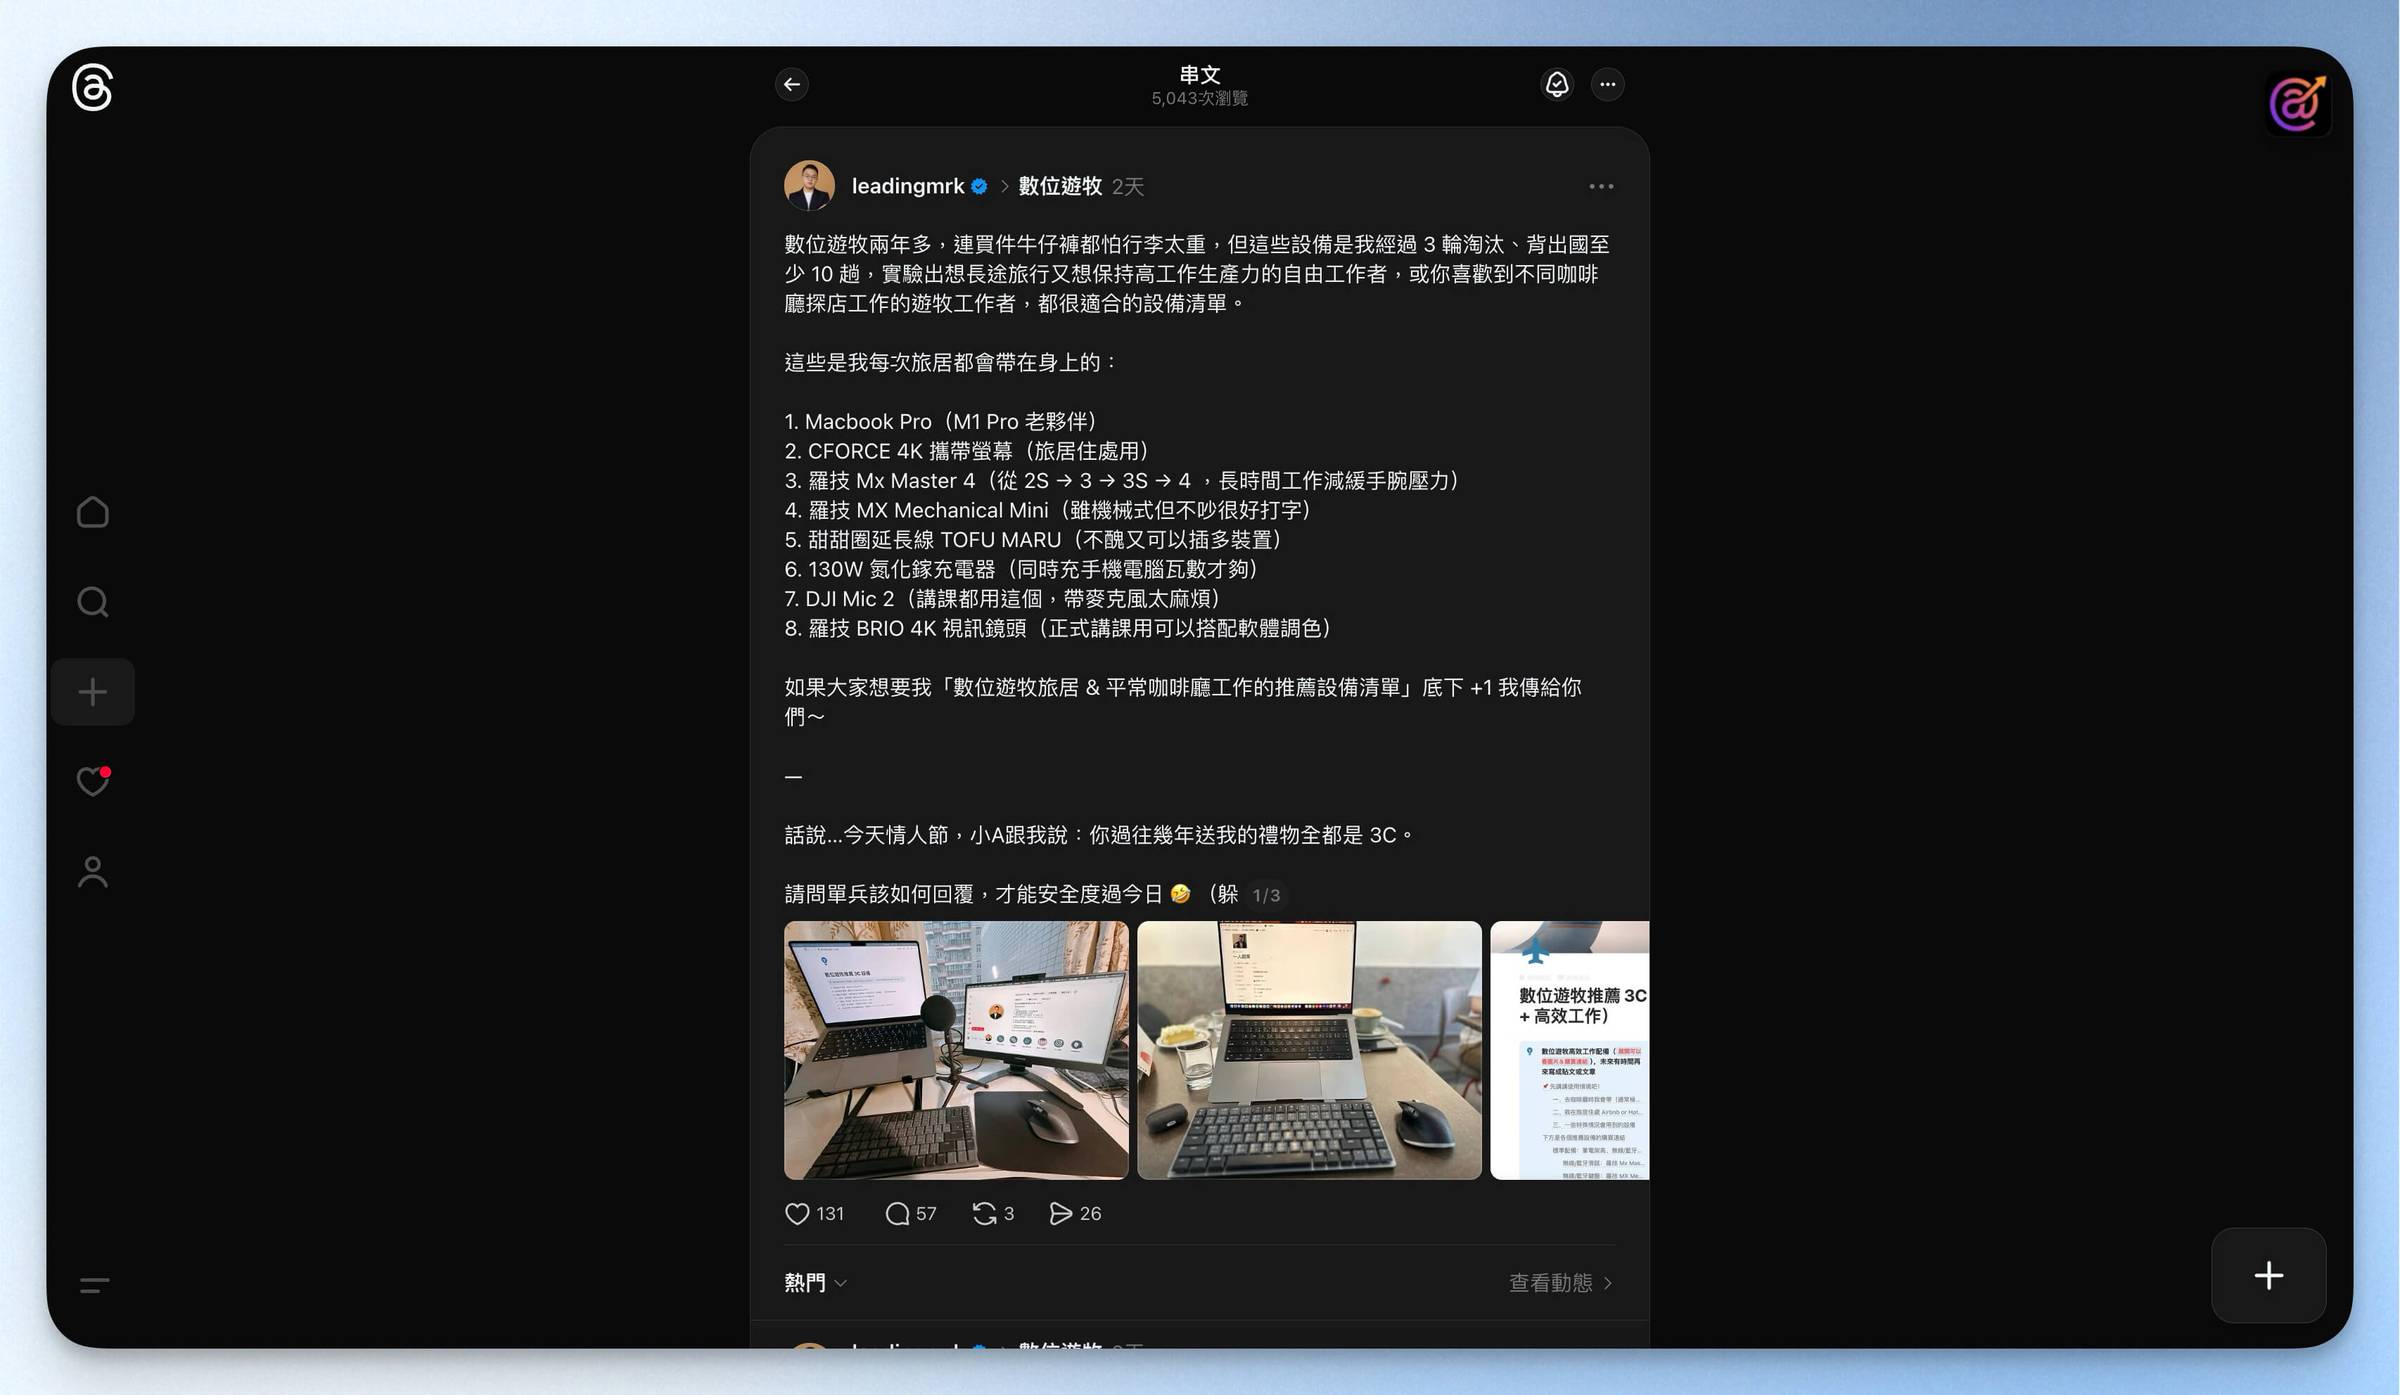Toggle thread notification bell
Viewport: 2400px width, 1395px height.
[x=1557, y=84]
